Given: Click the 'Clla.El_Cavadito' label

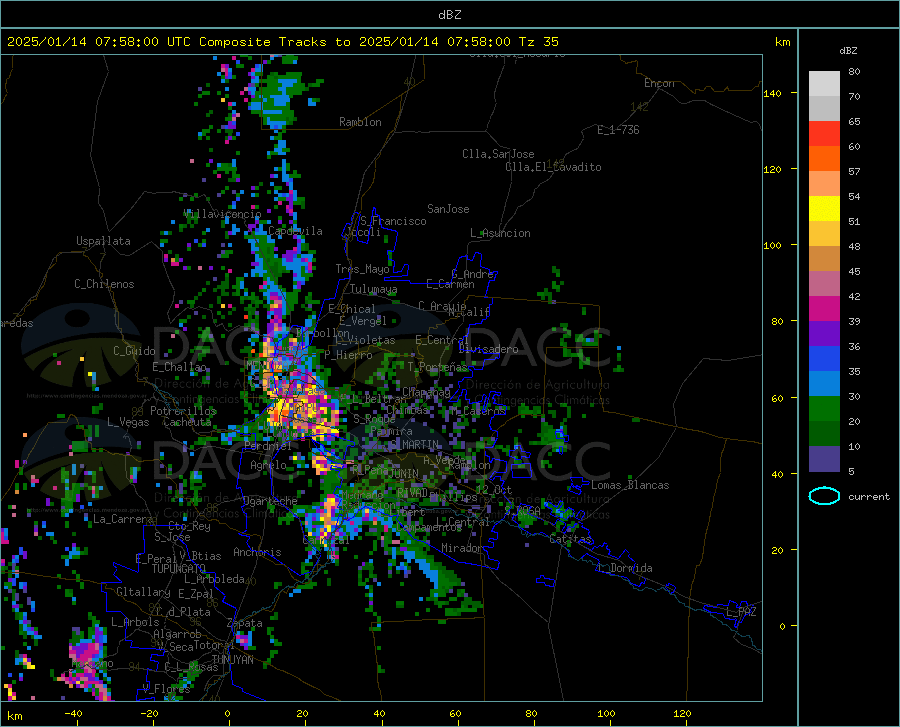Looking at the screenshot, I should [553, 167].
